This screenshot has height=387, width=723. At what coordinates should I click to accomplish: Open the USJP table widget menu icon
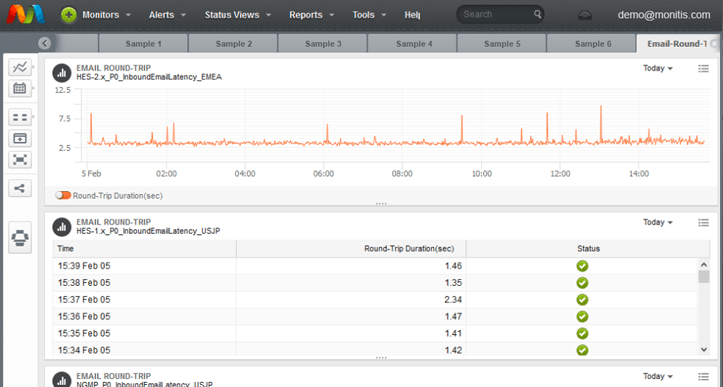[703, 223]
